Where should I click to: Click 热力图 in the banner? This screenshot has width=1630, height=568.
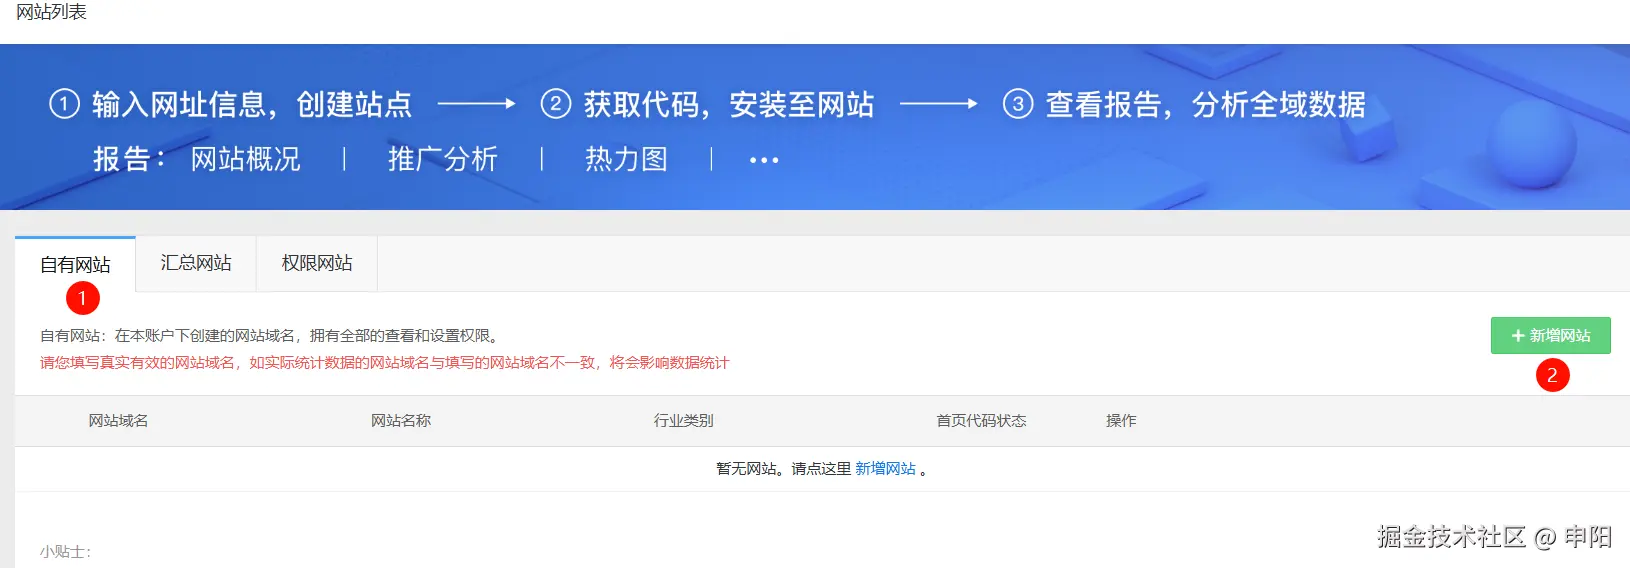tap(626, 159)
